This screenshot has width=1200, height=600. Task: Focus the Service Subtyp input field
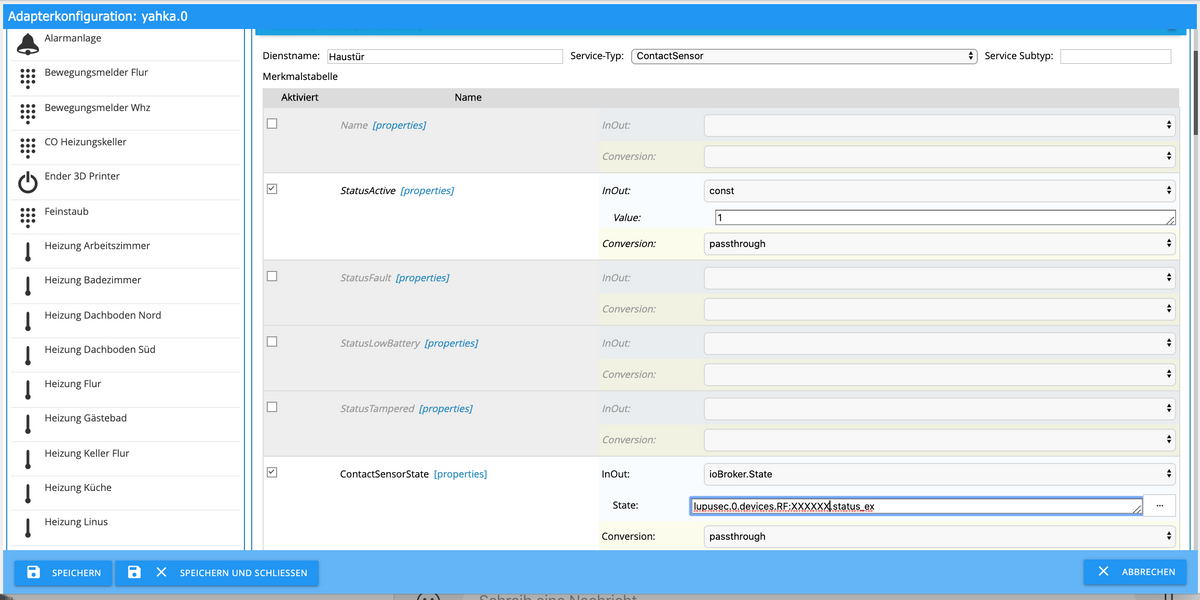[1115, 57]
